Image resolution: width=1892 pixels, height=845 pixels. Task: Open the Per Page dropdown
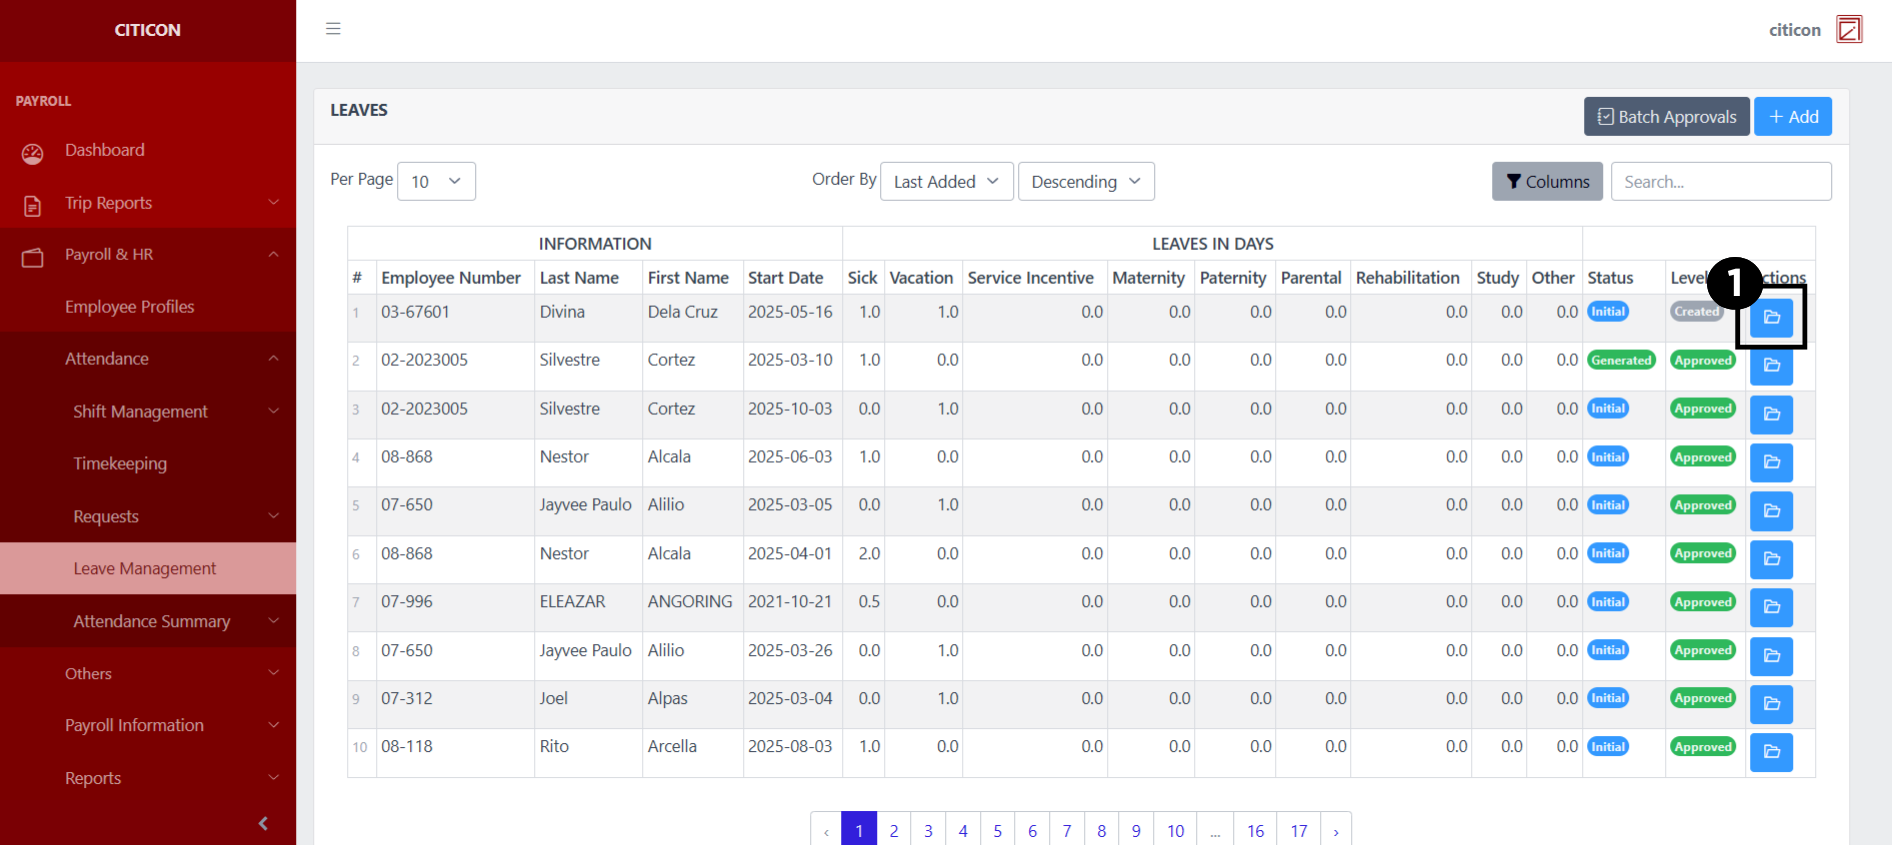[x=436, y=181]
